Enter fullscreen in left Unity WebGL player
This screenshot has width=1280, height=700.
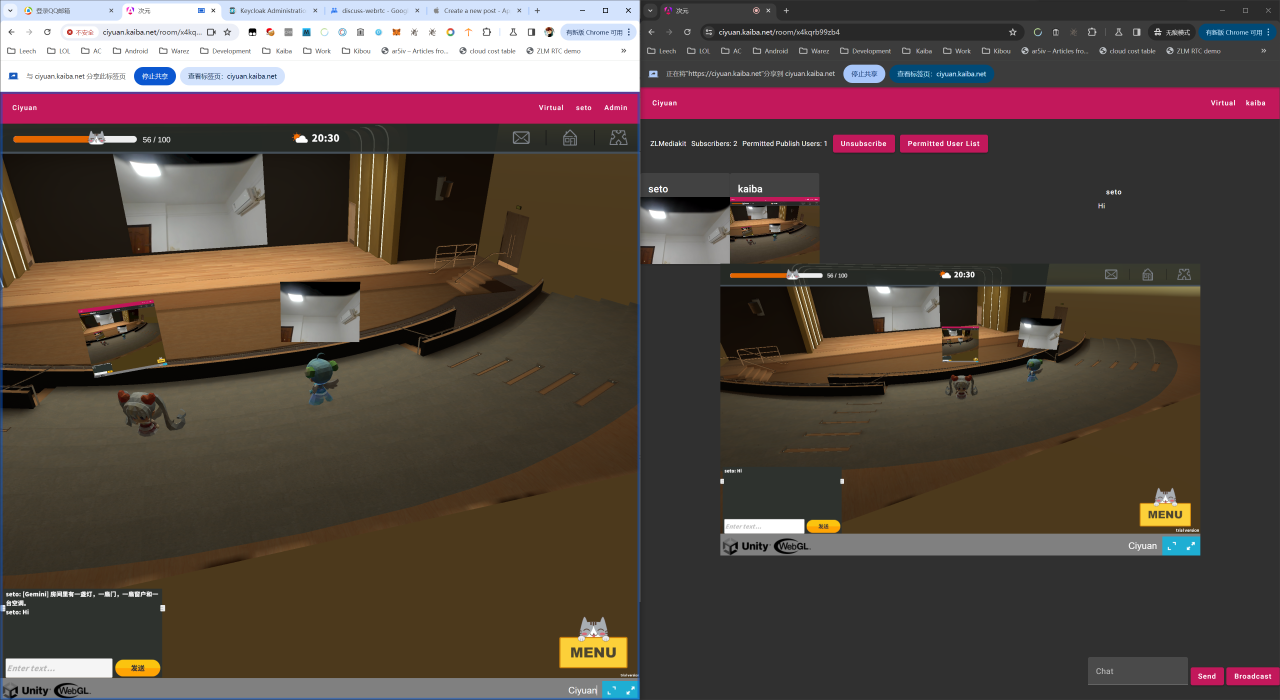pyautogui.click(x=630, y=690)
